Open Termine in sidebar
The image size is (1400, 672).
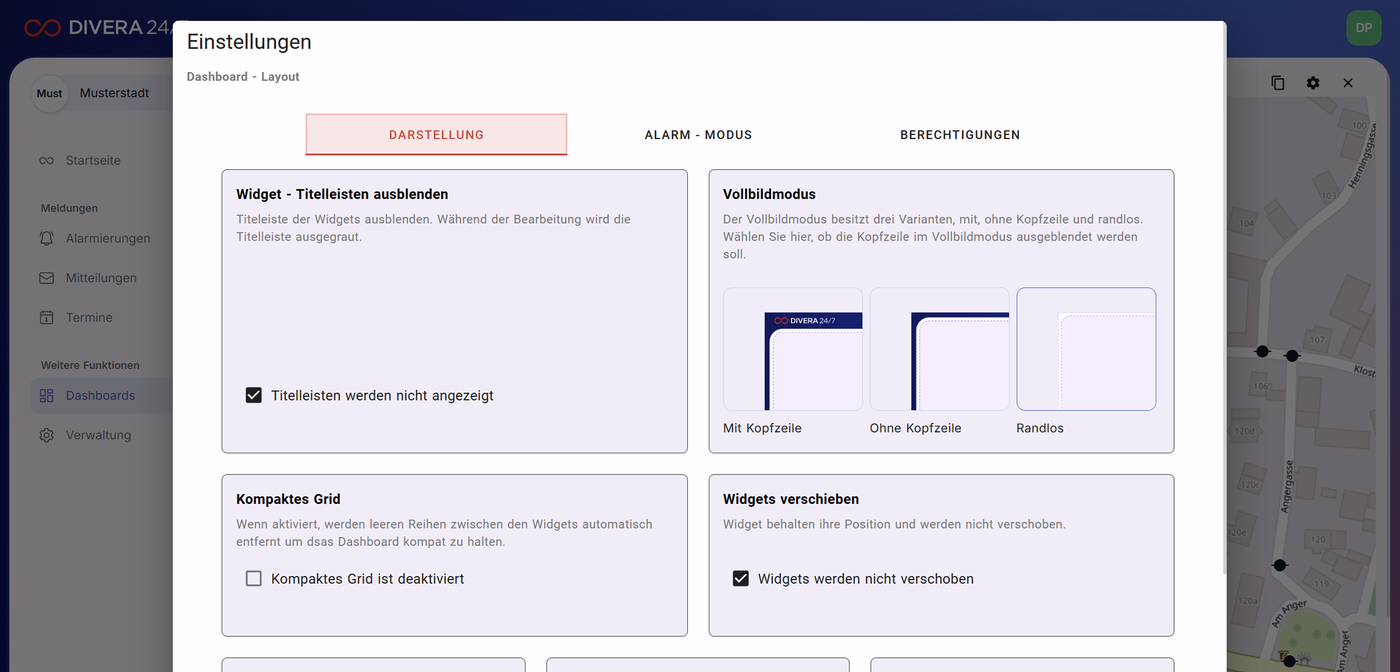coord(89,318)
